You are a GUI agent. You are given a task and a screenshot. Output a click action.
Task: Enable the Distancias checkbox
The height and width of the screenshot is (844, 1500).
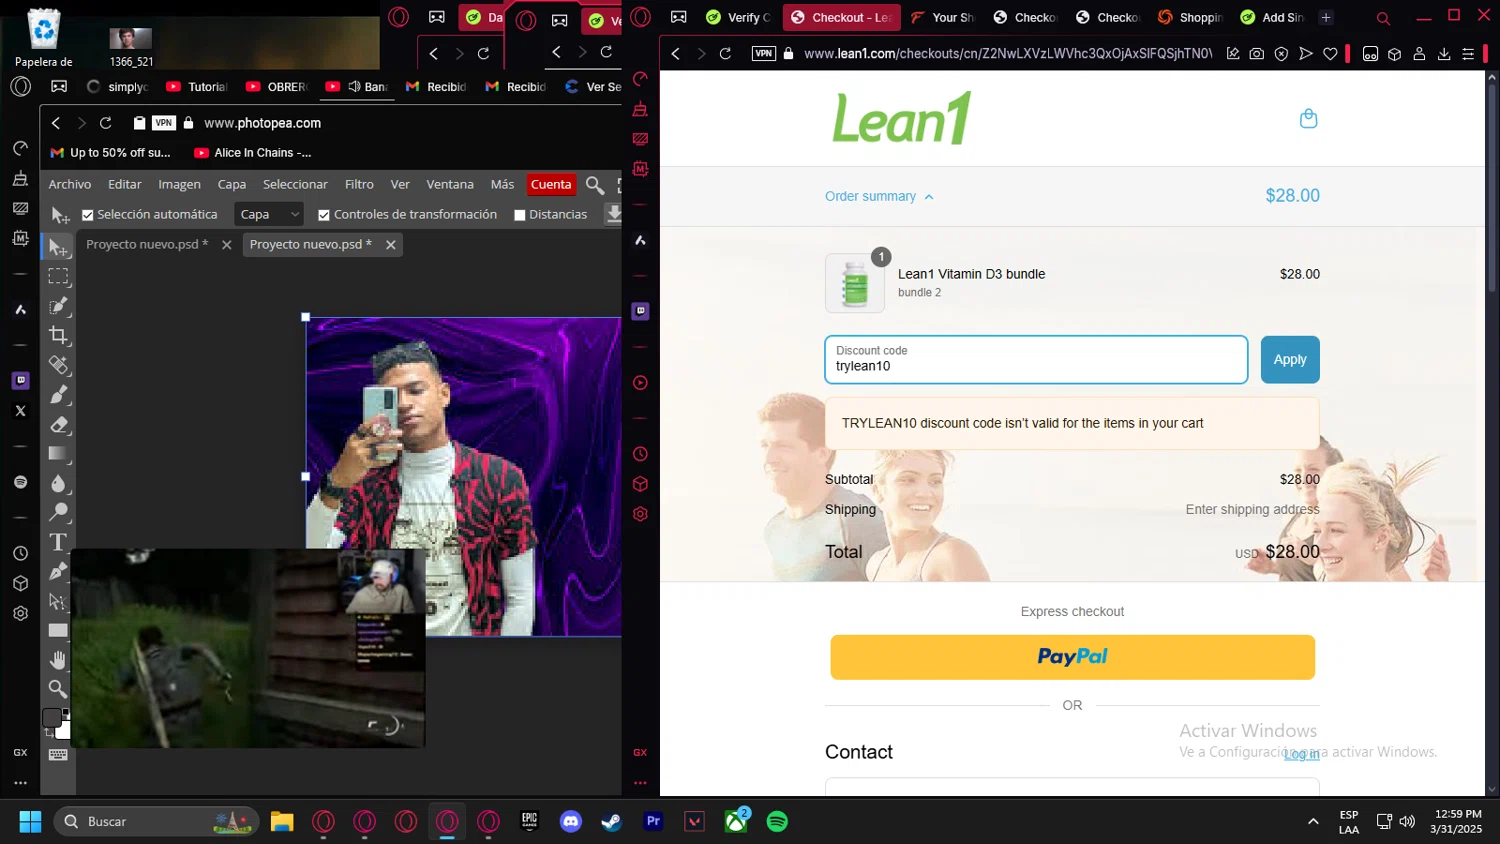(519, 215)
